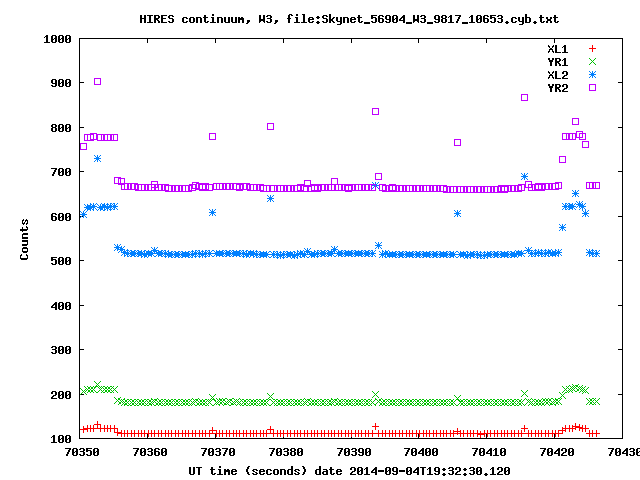
Task: Click the x-axis tick label 70370
Action: click(x=218, y=452)
